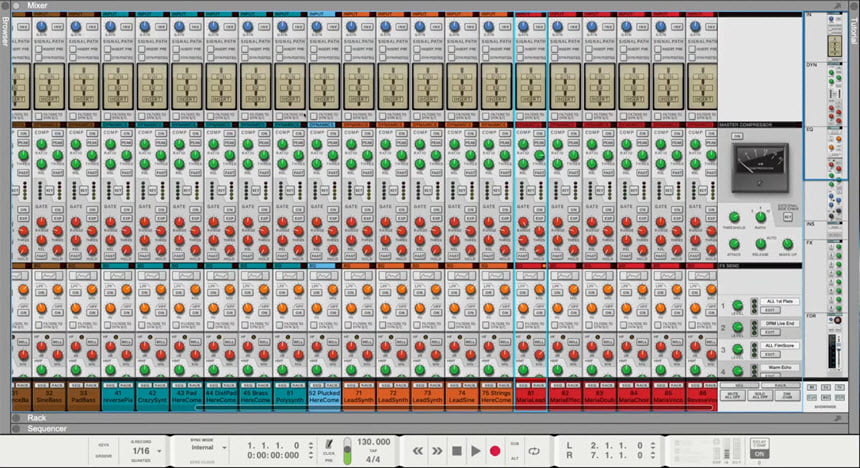Adjust input gain knob on 81 MariaLead channel
The height and width of the screenshot is (468, 860).
(523, 26)
